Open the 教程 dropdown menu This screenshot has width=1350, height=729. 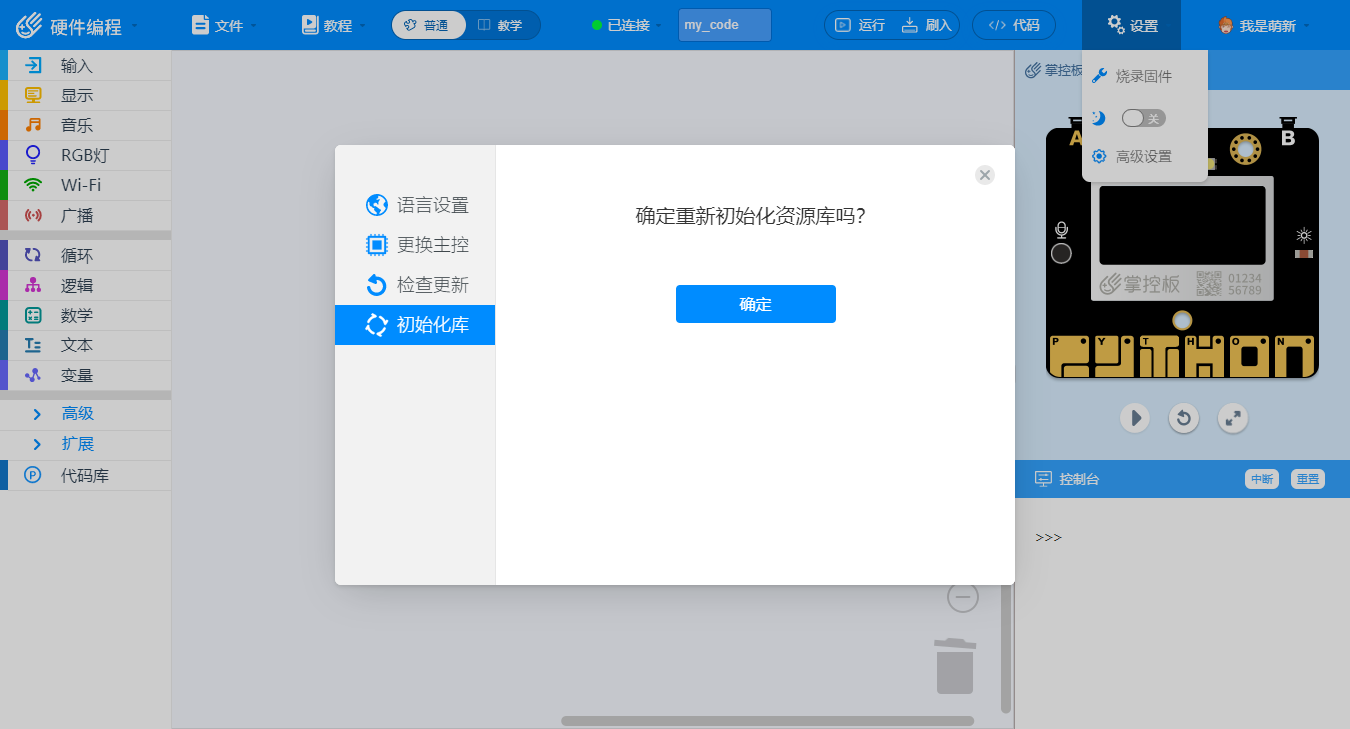point(334,25)
